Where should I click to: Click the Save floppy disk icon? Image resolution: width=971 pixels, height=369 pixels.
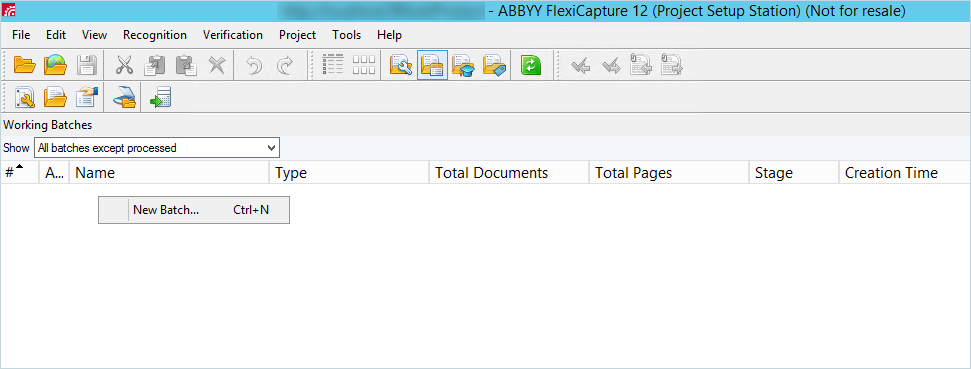pos(86,65)
